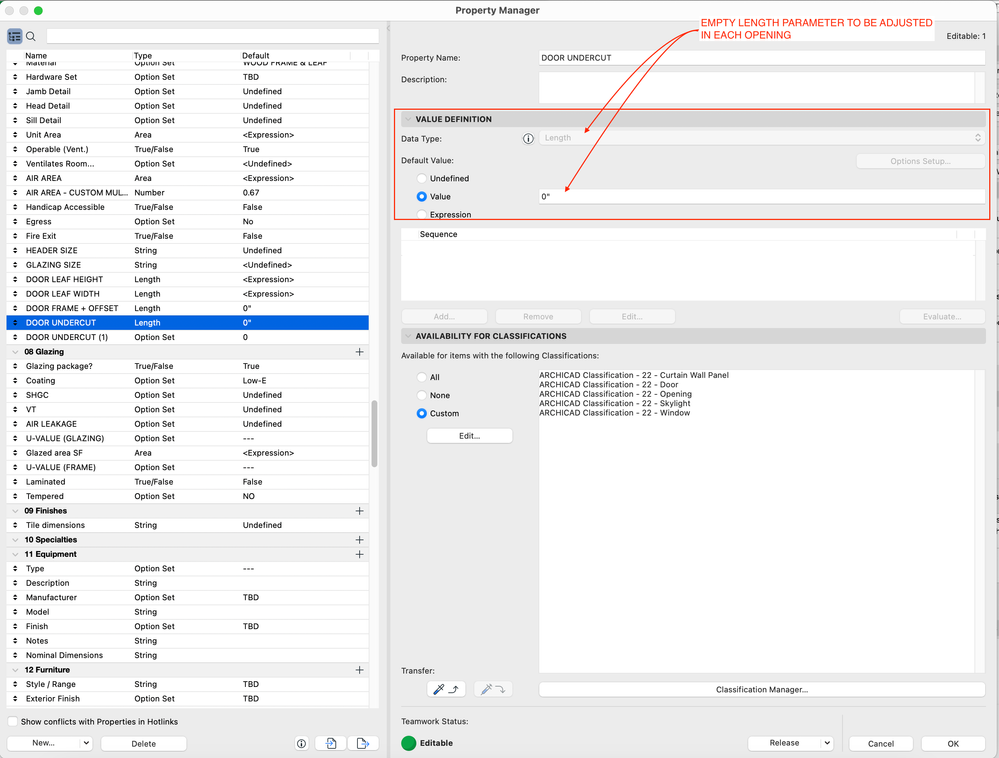Viewport: 999px width, 758px height.
Task: Click the property search input field
Action: [213, 36]
